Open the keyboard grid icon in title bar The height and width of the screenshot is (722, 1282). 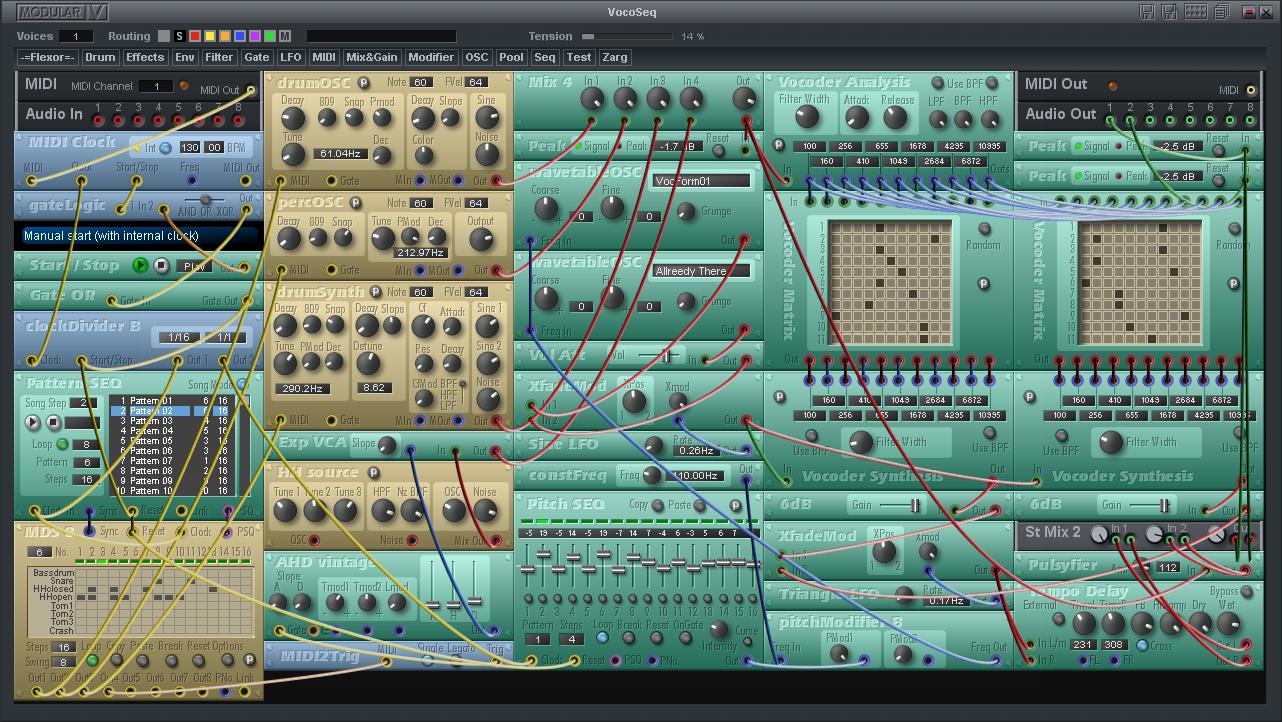[x=1194, y=12]
